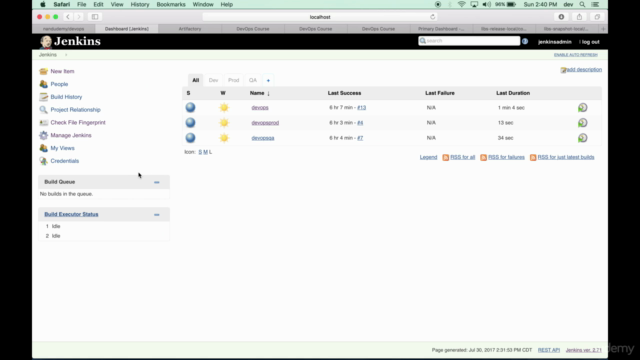Viewport: 640px width, 360px height.
Task: Reload page with Safari refresh icon
Action: click(432, 17)
